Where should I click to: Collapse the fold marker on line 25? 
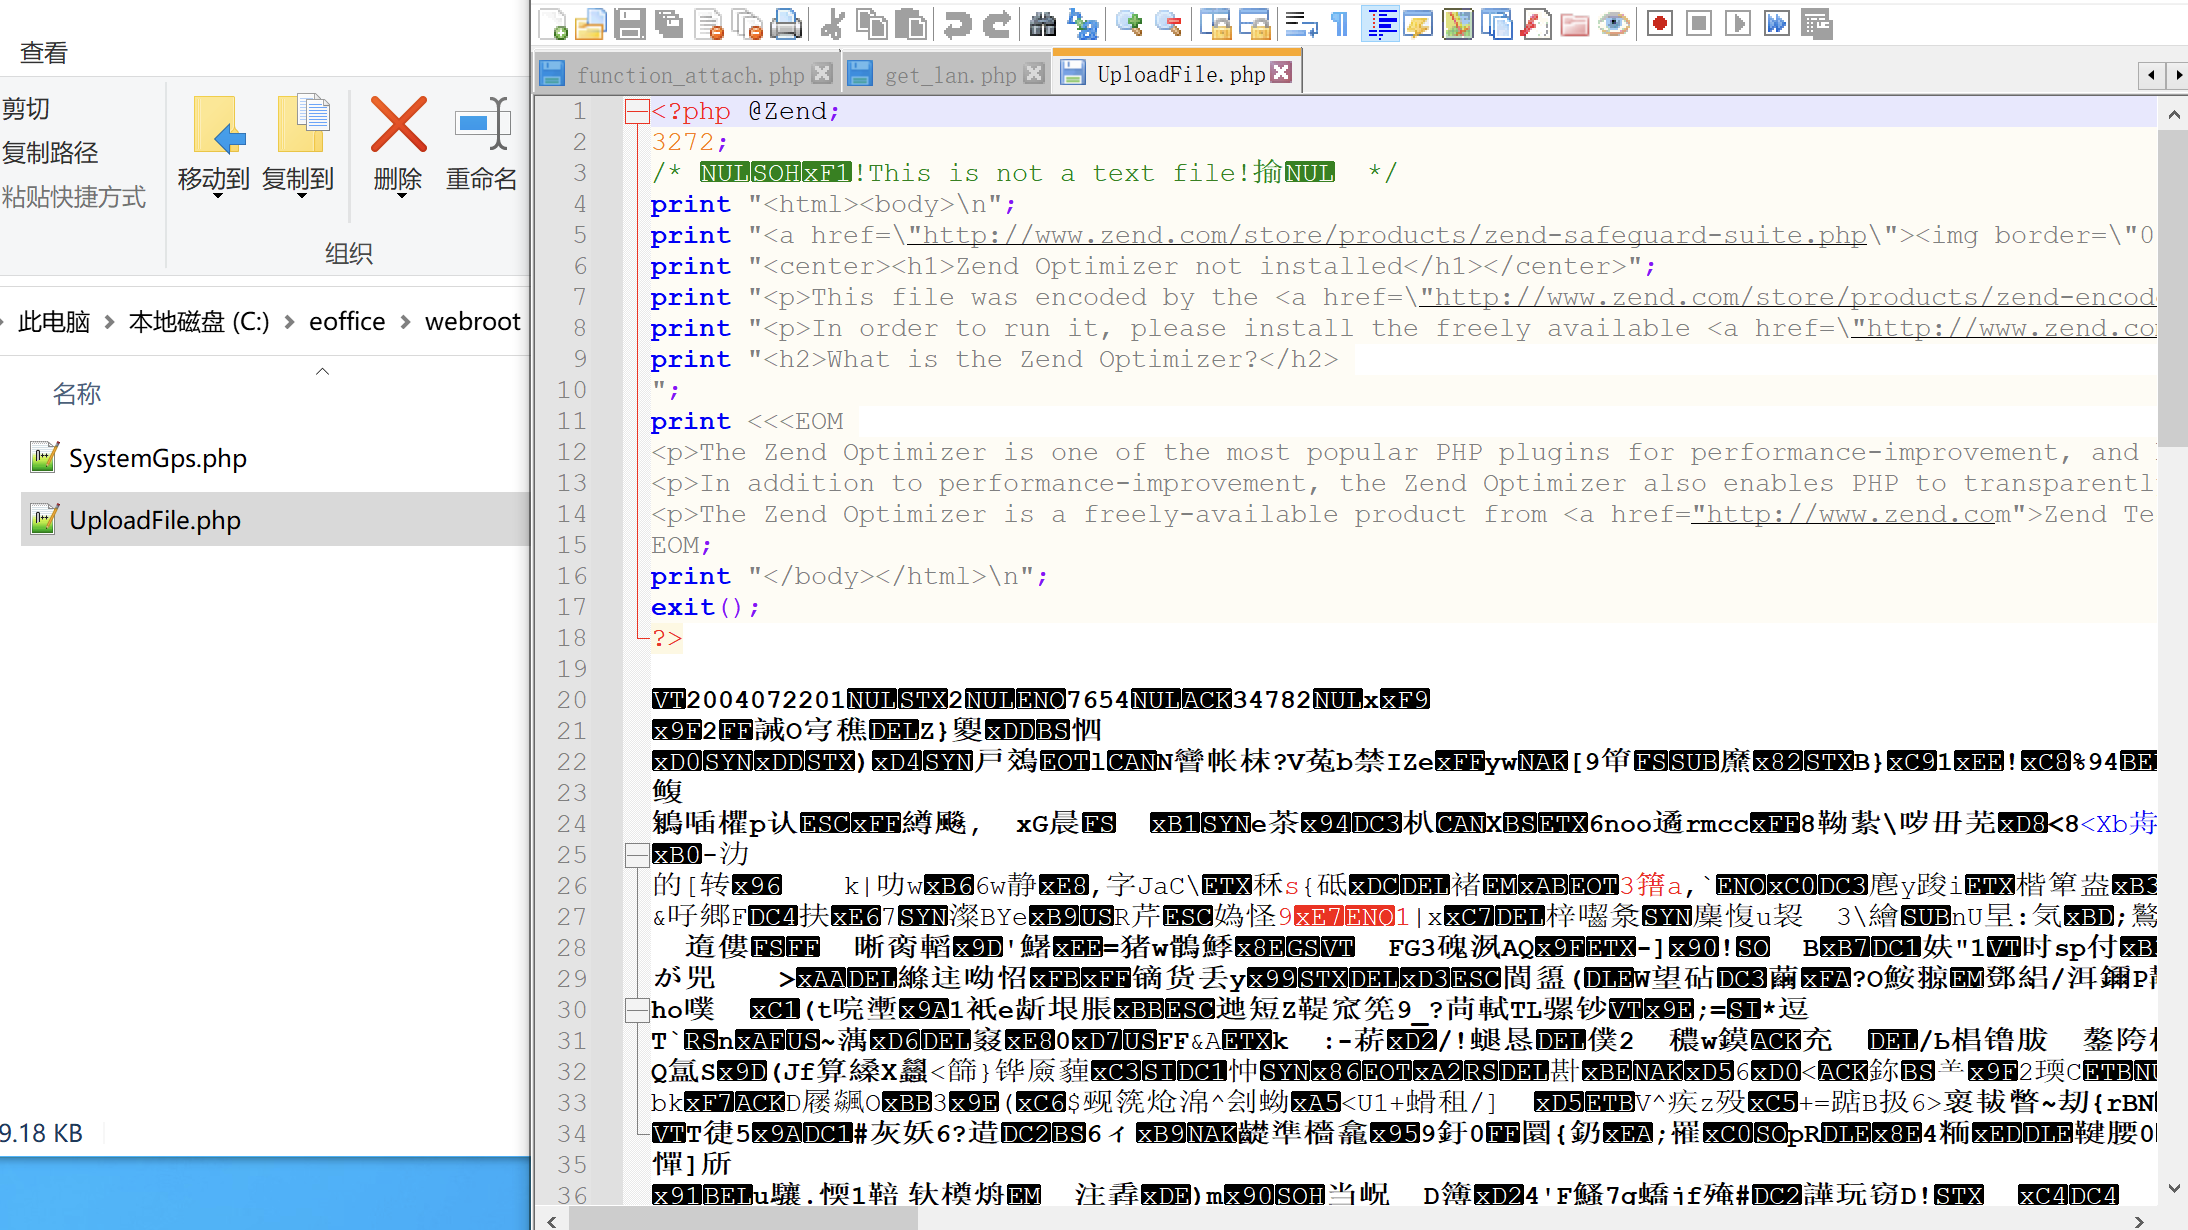[636, 854]
